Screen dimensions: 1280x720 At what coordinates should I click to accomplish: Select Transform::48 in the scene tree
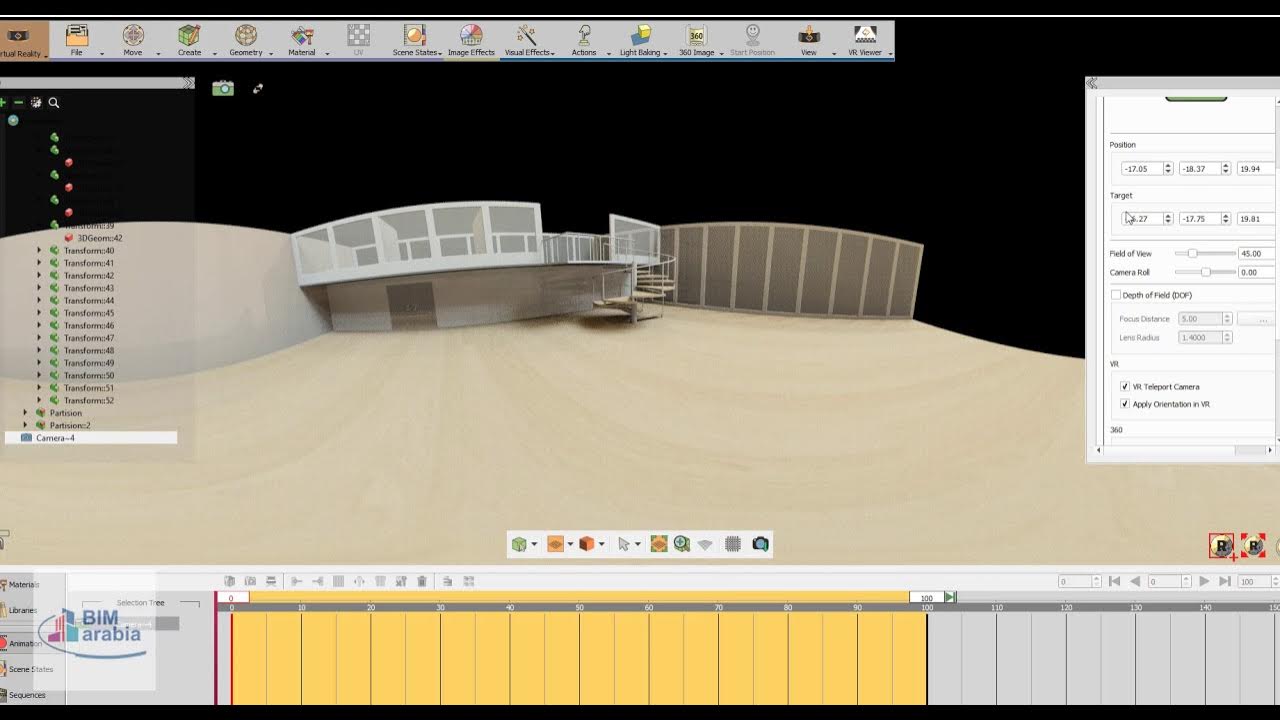tap(89, 350)
